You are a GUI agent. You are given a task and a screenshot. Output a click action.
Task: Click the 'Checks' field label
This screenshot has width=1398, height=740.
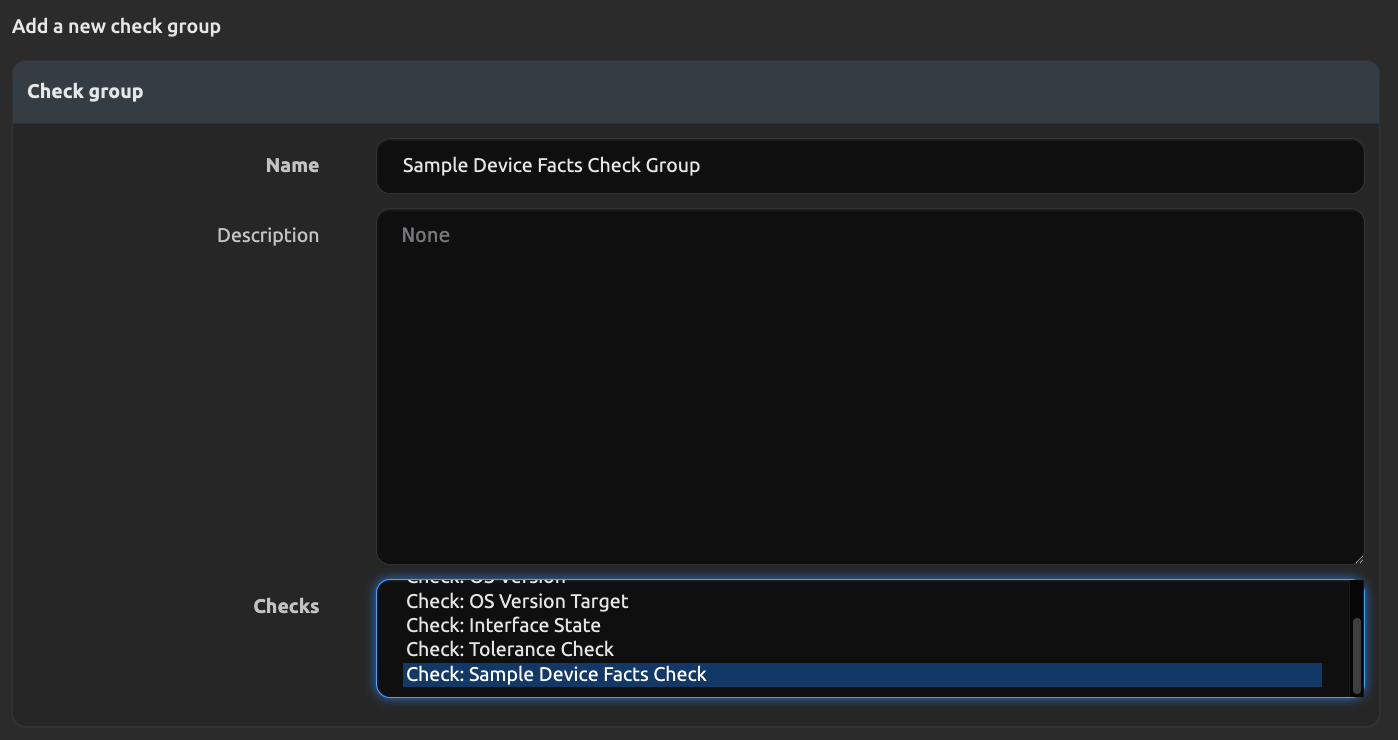point(286,607)
